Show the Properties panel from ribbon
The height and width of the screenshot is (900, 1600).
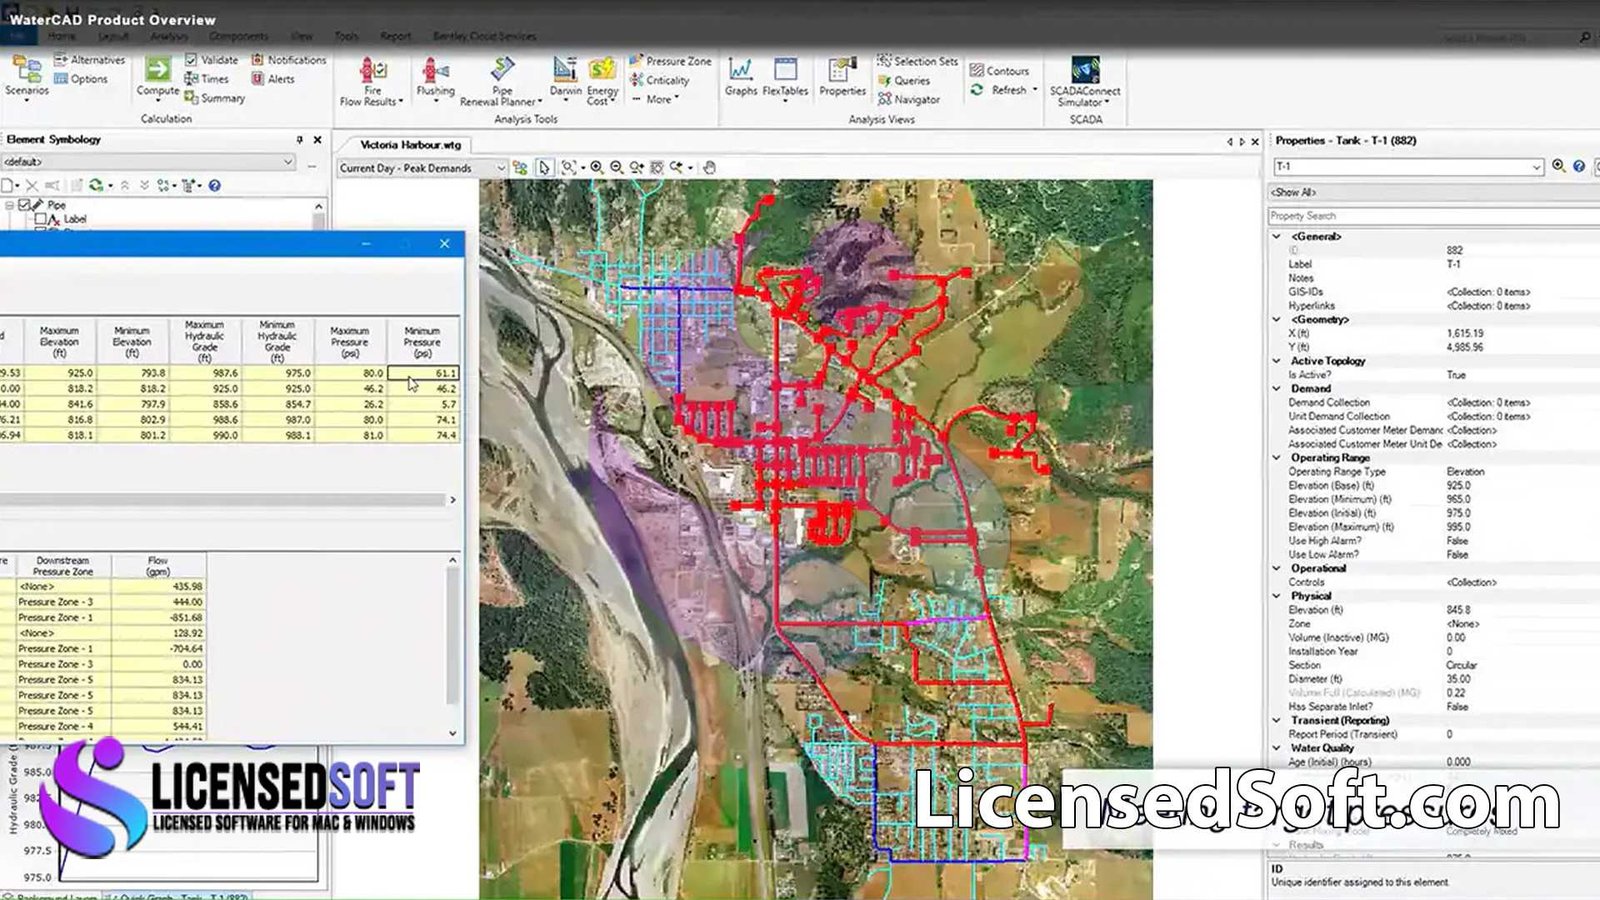tap(842, 77)
